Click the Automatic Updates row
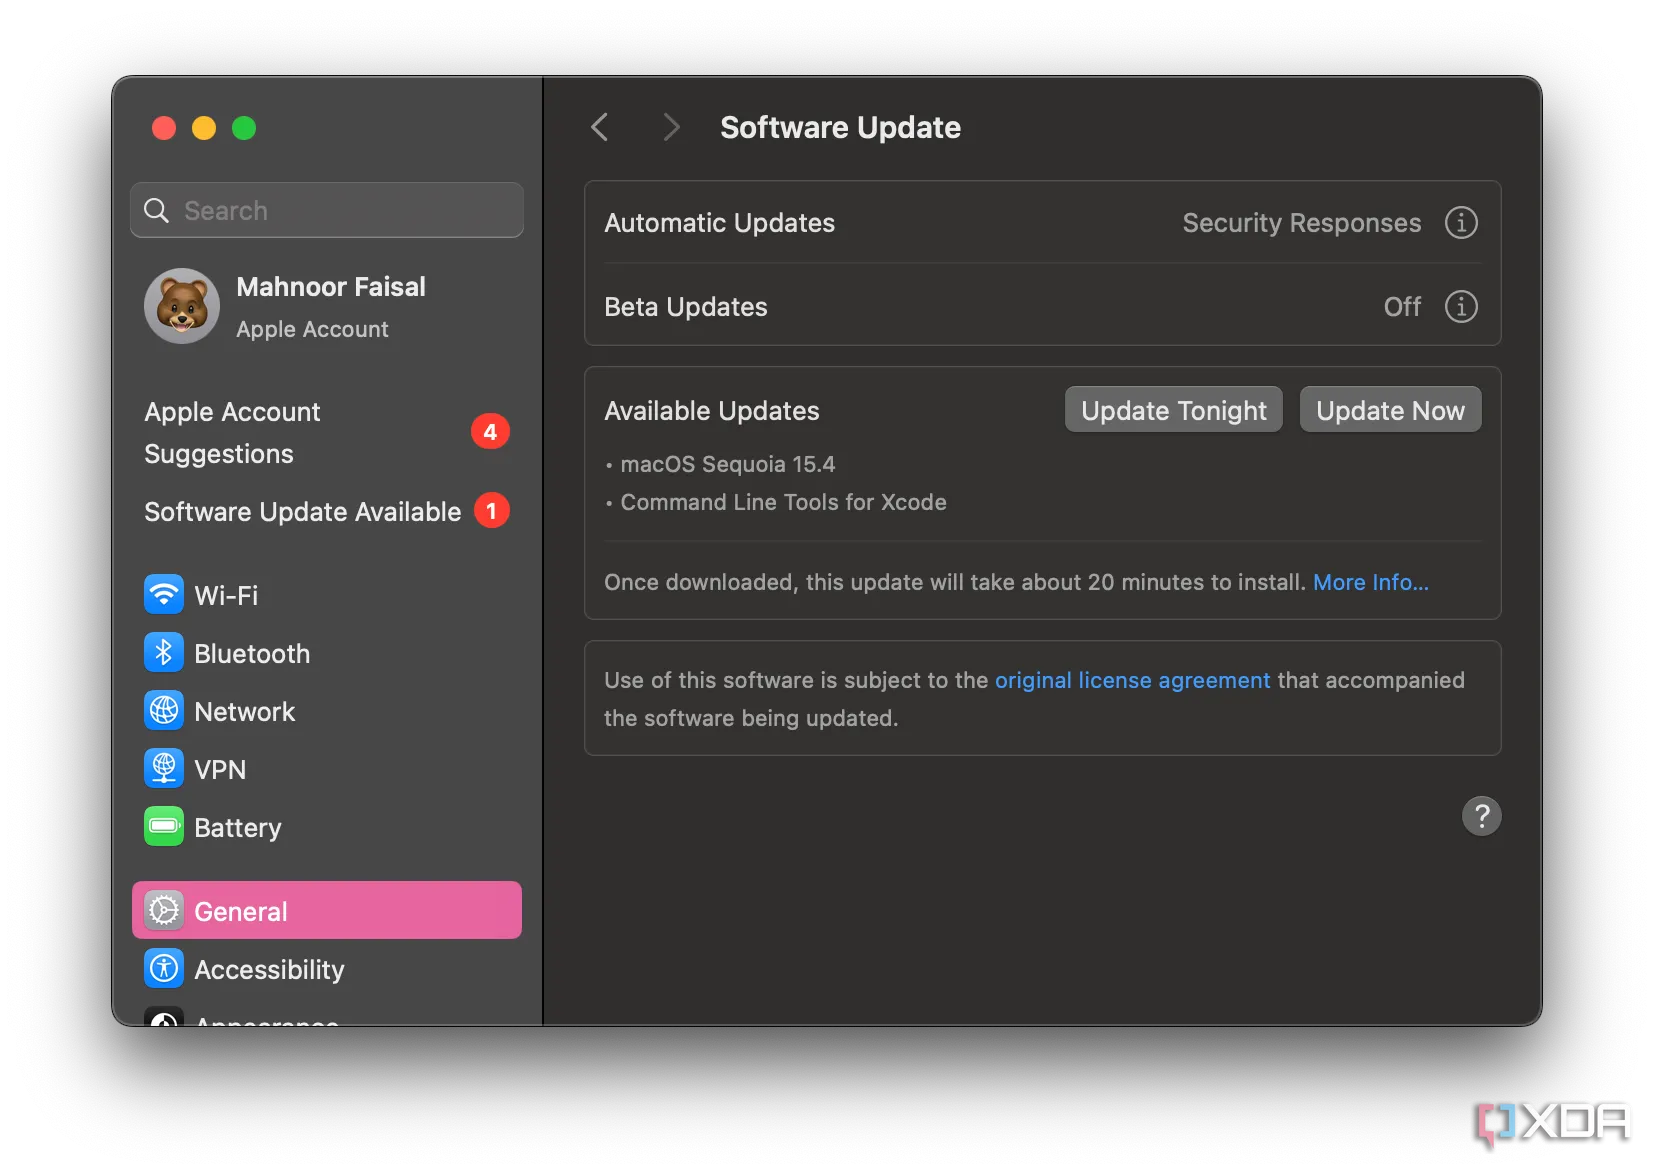This screenshot has width=1654, height=1174. 1042,222
